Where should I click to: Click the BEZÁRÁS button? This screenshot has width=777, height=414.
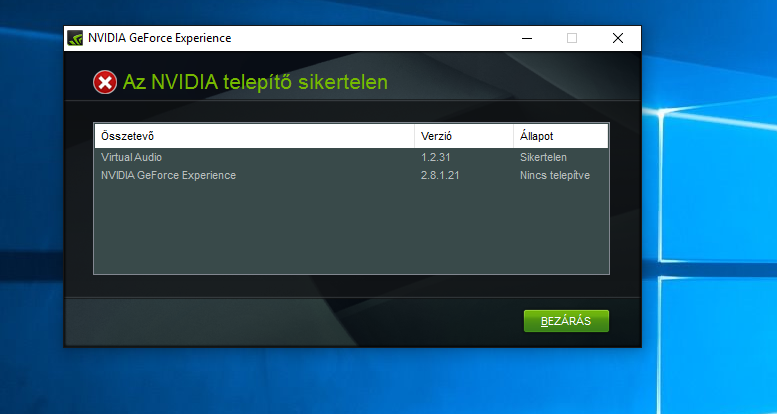coord(566,321)
